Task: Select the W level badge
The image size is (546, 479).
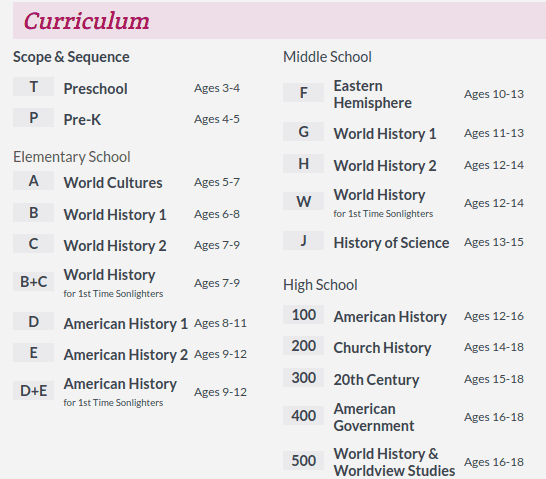Action: [x=303, y=201]
